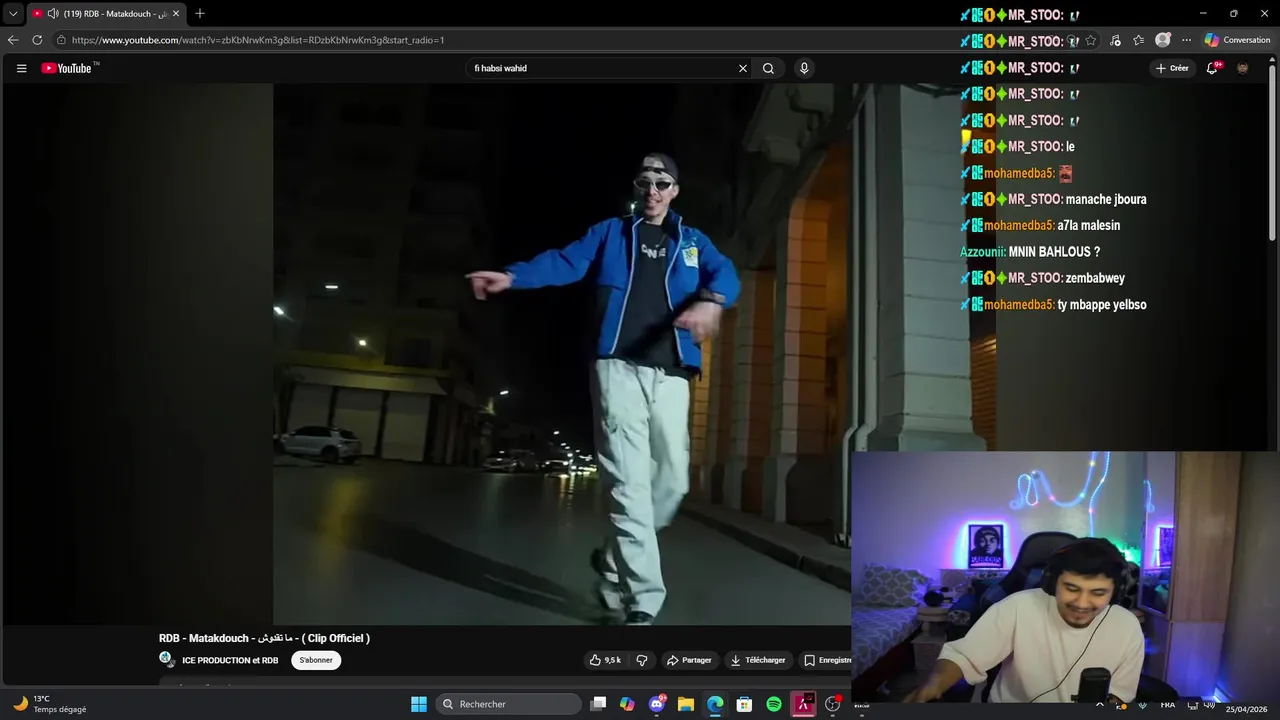Open Microsoft Store from the taskbar
Viewport: 1280px width, 720px height.
[744, 704]
